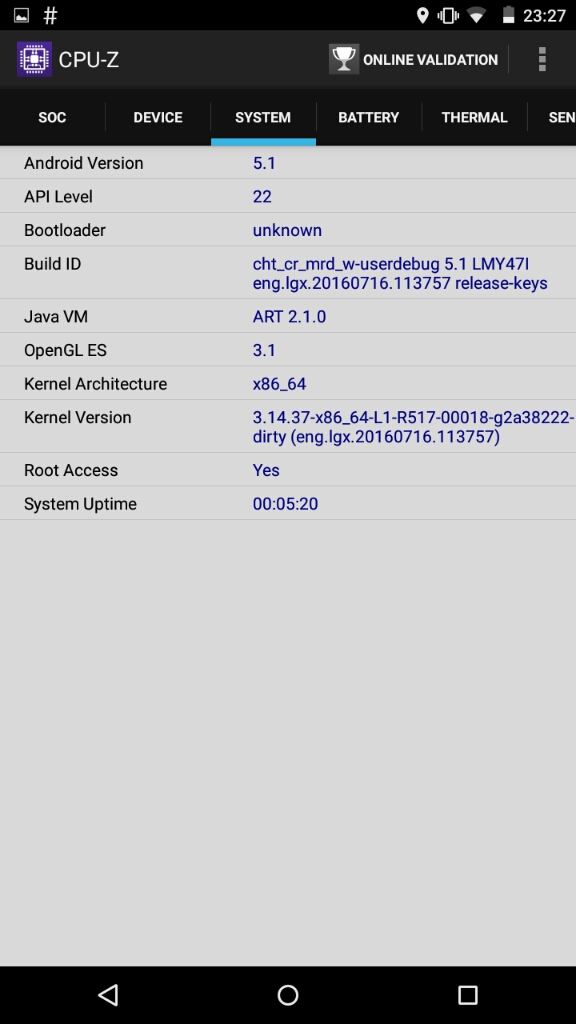Click the ONLINE VALIDATION button label
The height and width of the screenshot is (1024, 576).
point(430,59)
